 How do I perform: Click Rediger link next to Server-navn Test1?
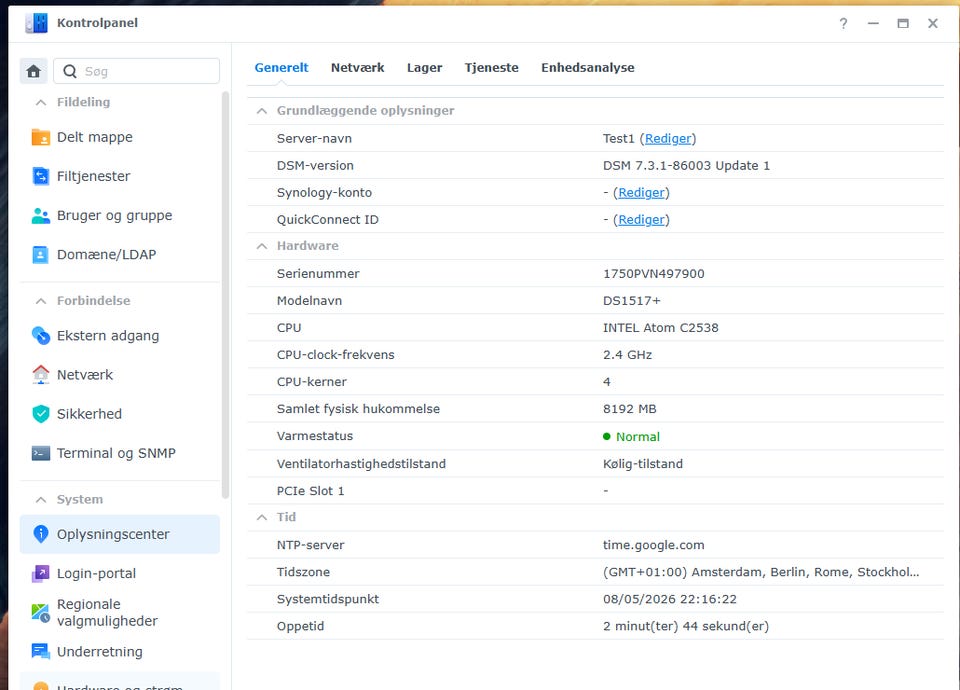pos(668,138)
